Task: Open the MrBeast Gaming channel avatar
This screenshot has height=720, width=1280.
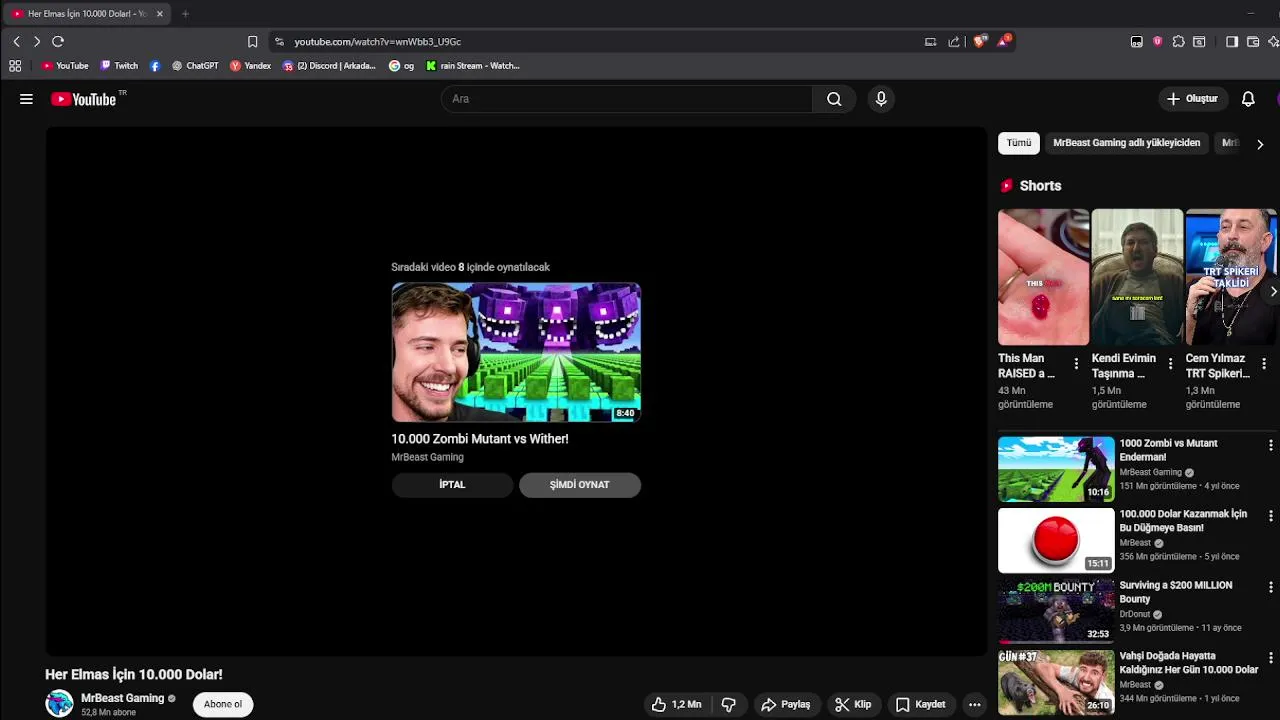Action: coord(59,704)
